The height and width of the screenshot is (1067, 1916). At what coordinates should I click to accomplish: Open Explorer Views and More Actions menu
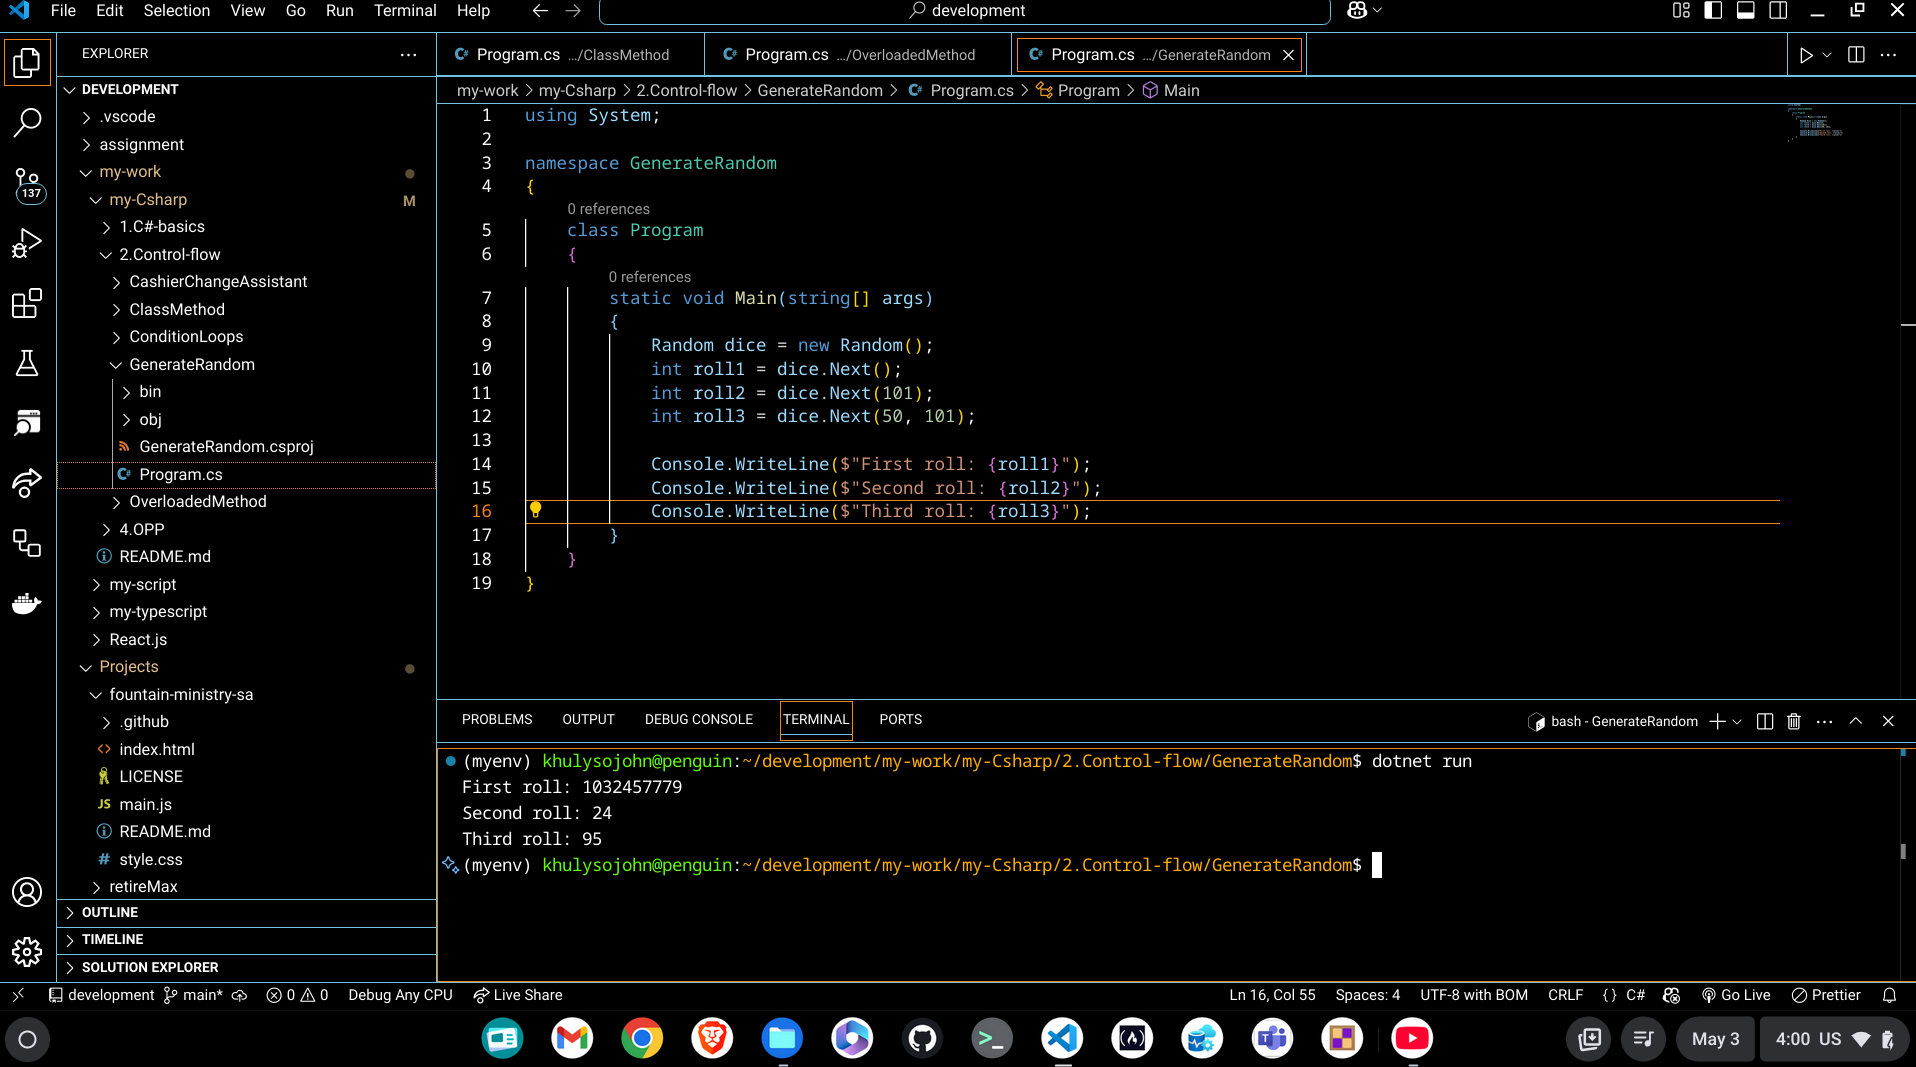pyautogui.click(x=408, y=54)
